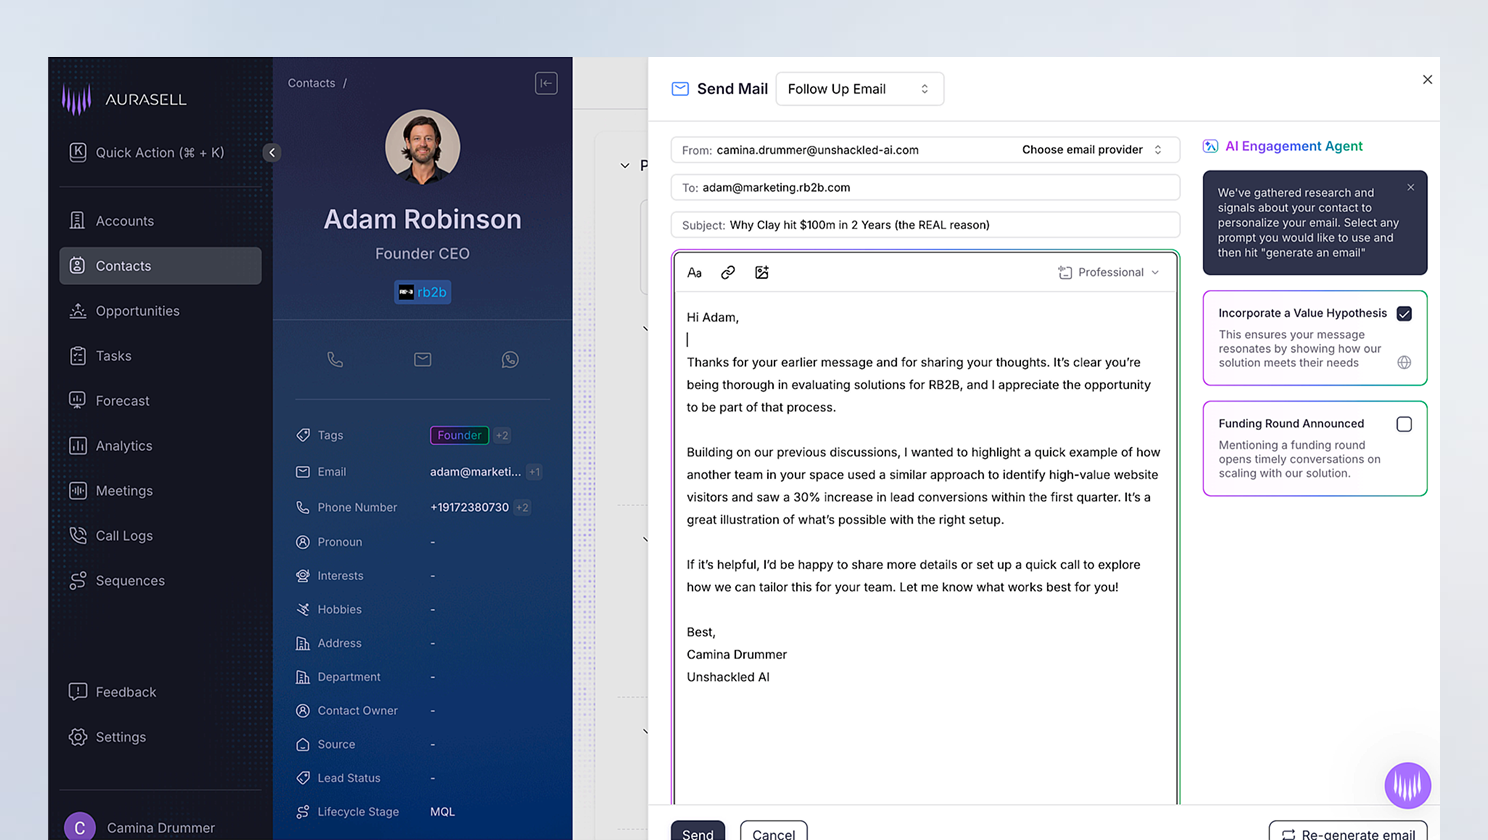Click Re-generate email button
The height and width of the screenshot is (840, 1488).
[x=1348, y=832]
